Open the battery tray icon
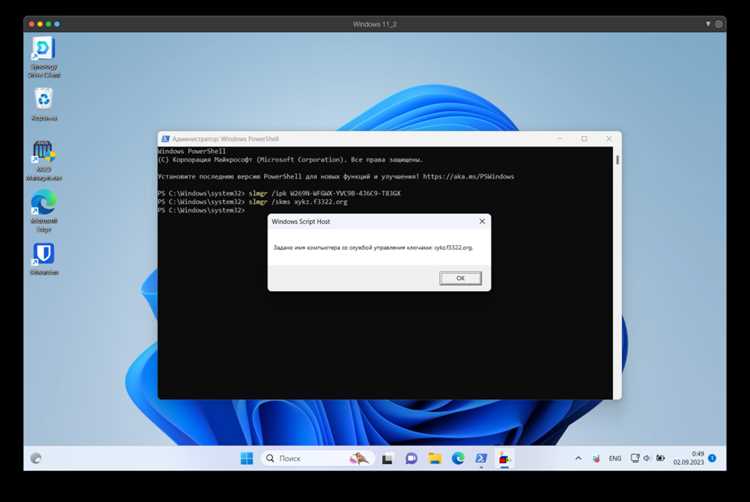Screen dimensions: 750x502 (x=661, y=458)
